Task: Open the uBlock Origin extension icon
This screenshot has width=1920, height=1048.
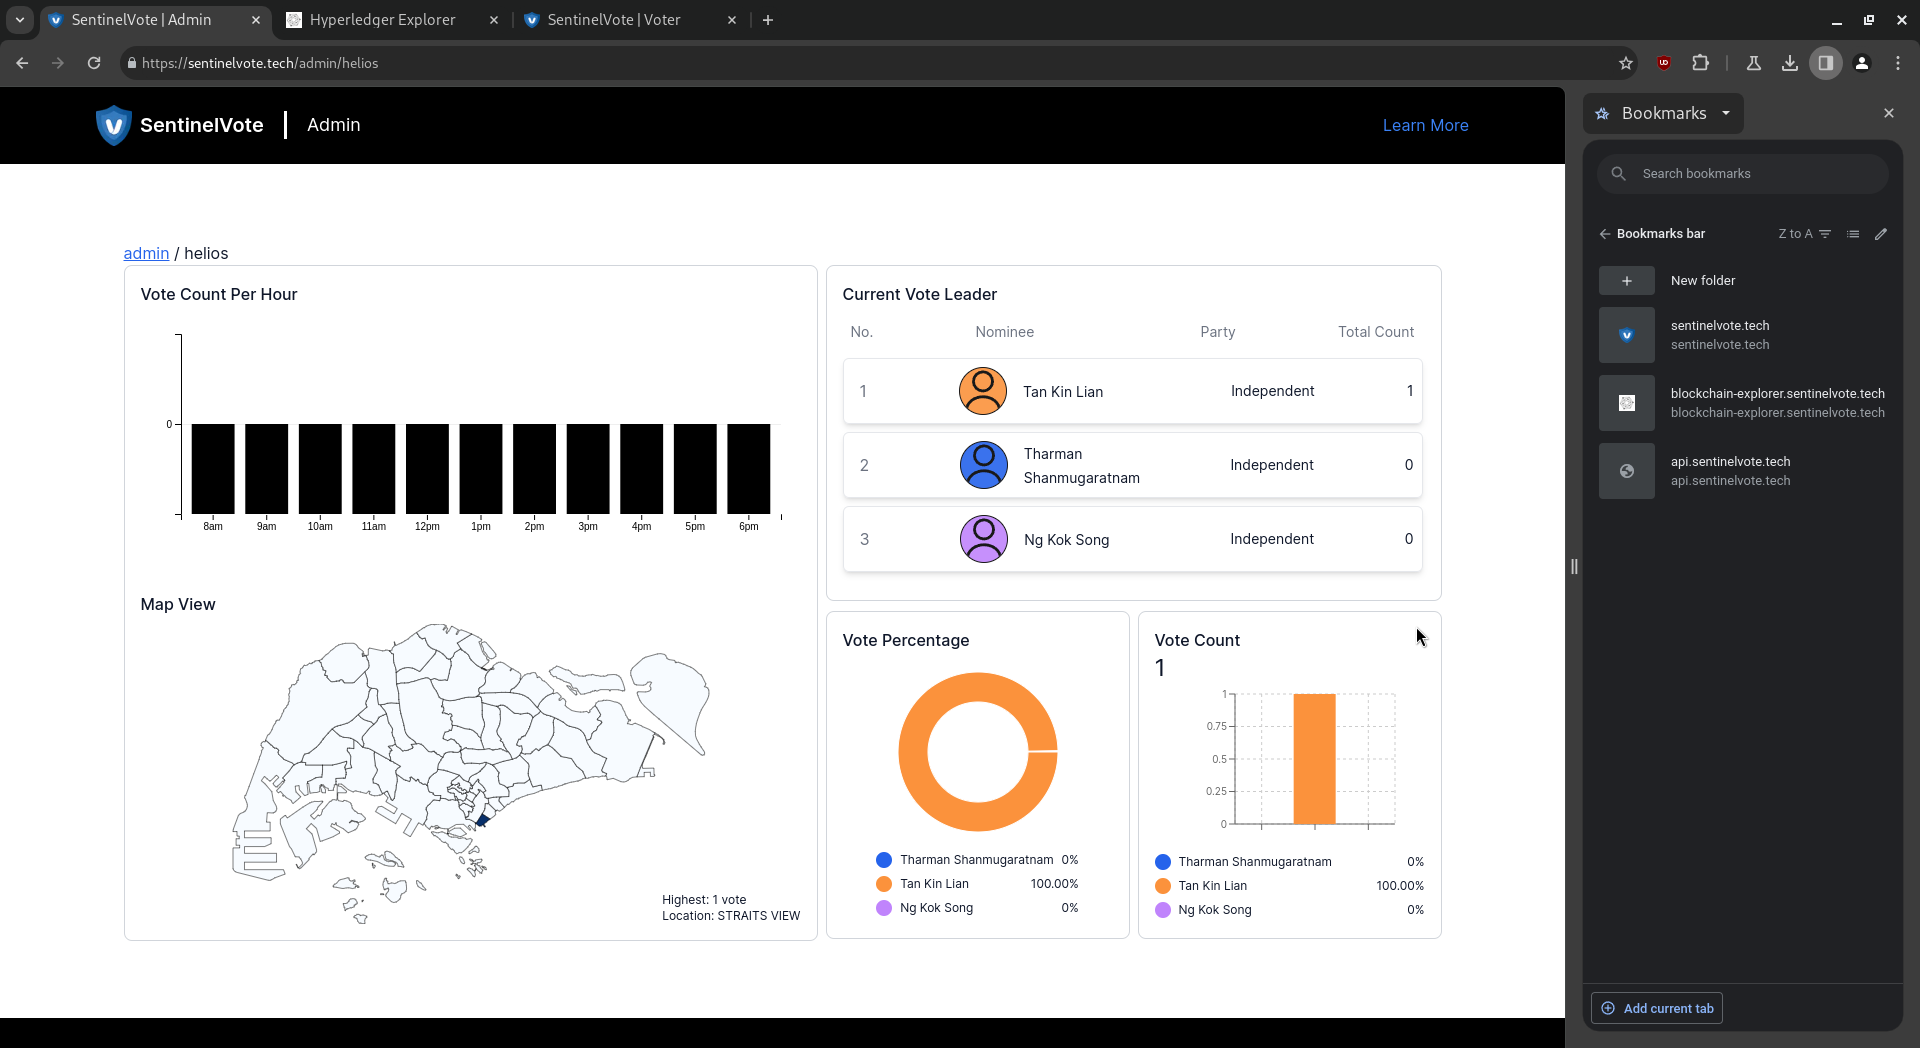Action: tap(1664, 63)
